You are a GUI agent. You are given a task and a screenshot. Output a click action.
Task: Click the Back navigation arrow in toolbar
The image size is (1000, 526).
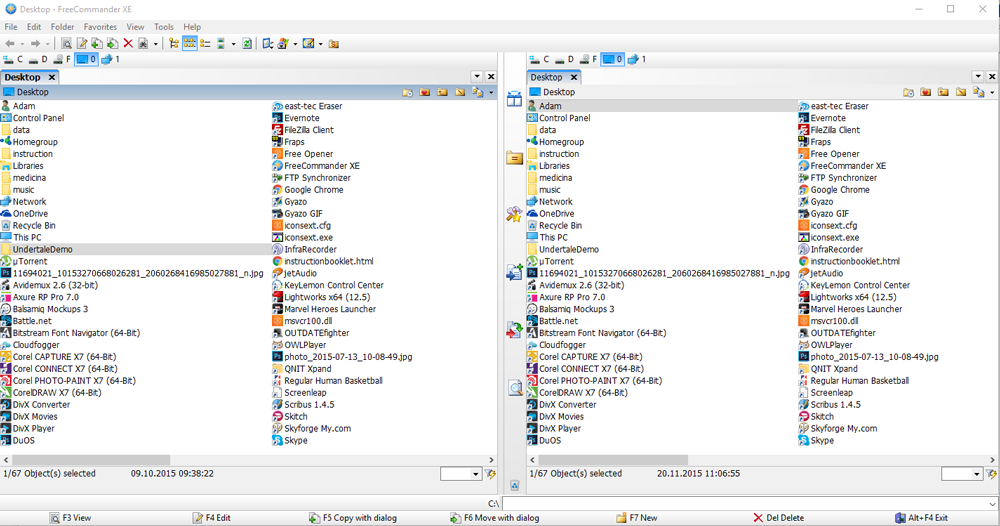(x=10, y=43)
